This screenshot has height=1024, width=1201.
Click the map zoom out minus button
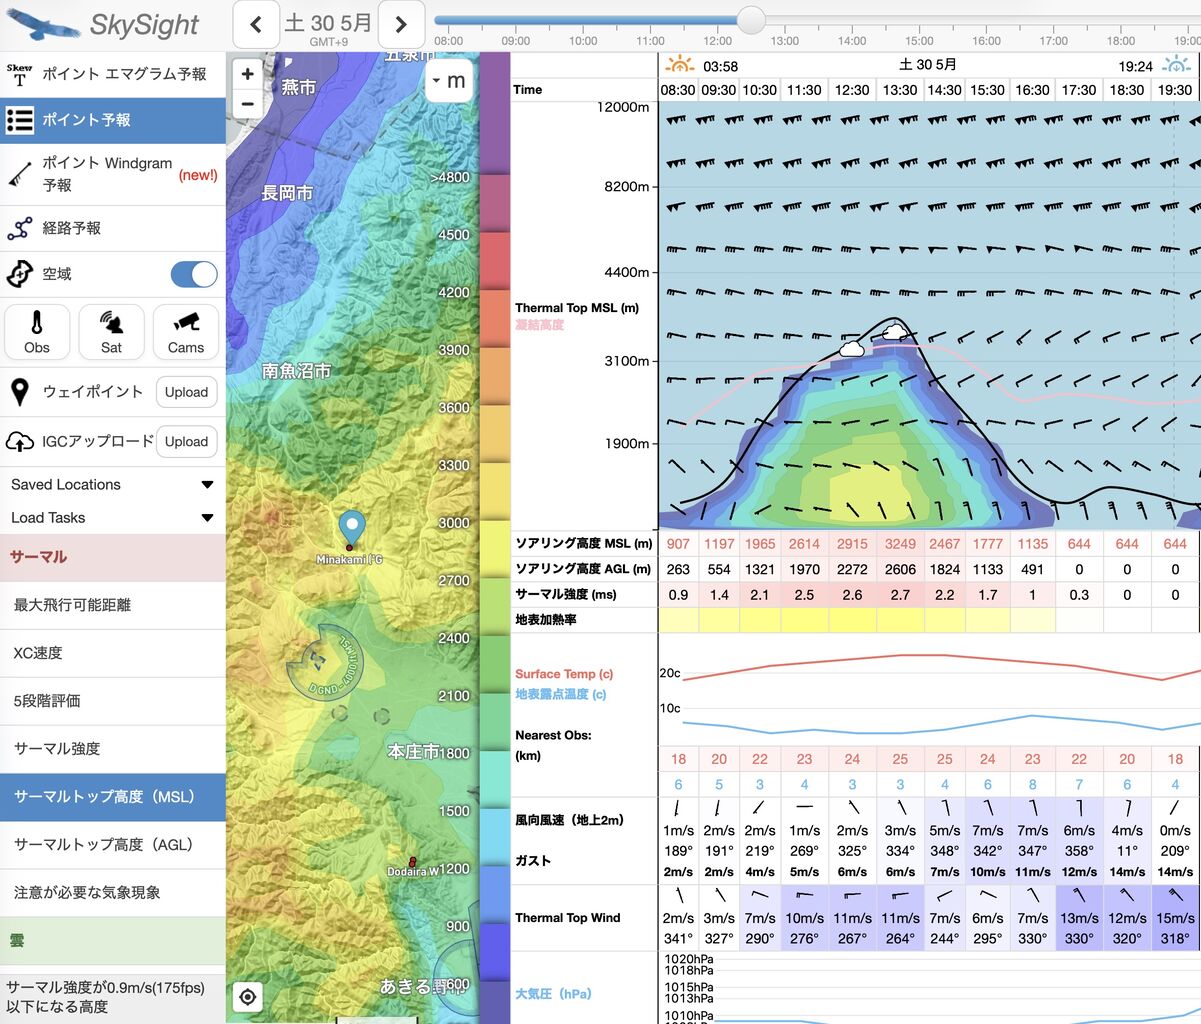(x=248, y=103)
